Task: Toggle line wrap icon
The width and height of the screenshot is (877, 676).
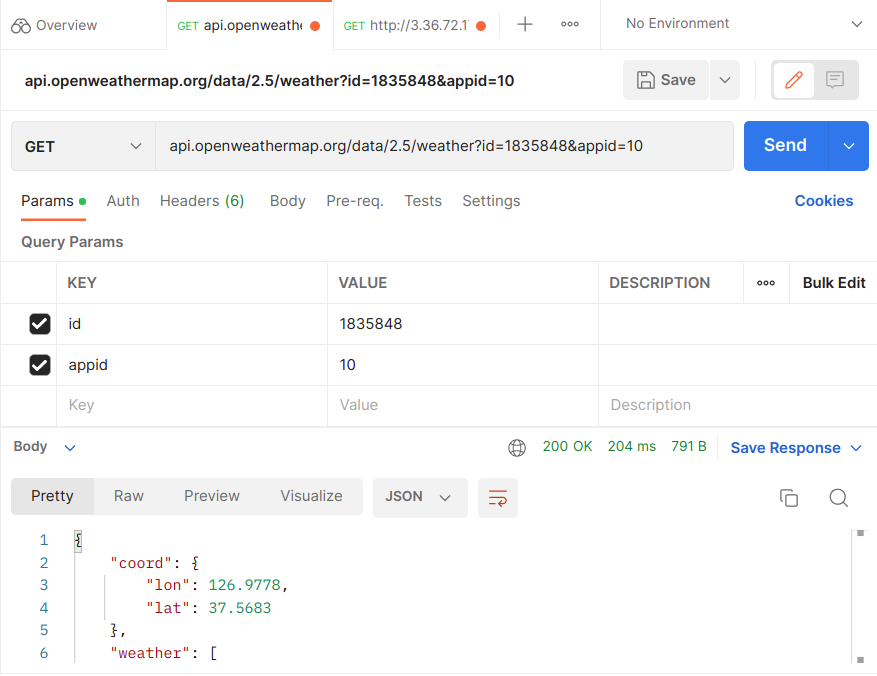Action: (x=498, y=498)
